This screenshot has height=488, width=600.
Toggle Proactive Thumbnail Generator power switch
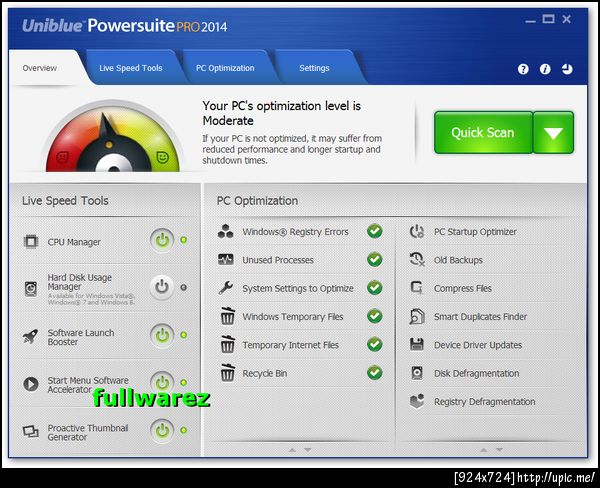162,430
